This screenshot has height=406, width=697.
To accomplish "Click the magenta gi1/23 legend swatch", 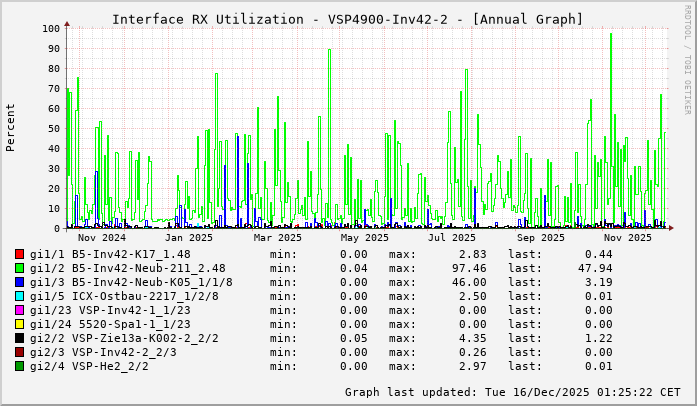I will 20,310.
